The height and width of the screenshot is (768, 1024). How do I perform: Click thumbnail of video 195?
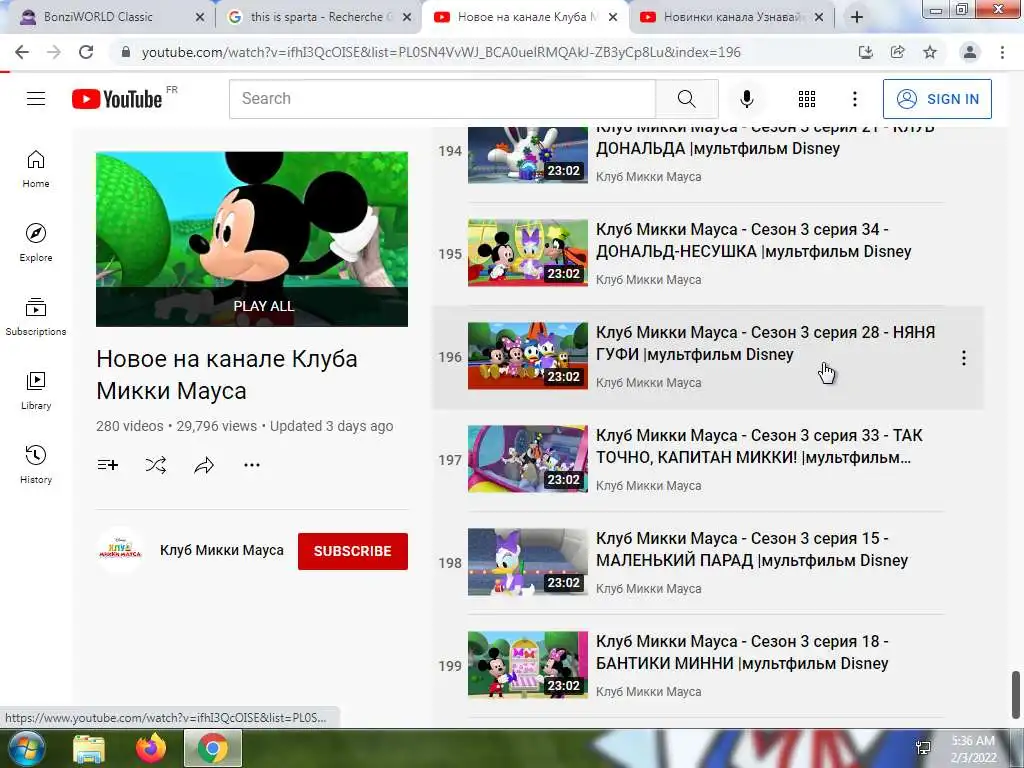[528, 253]
